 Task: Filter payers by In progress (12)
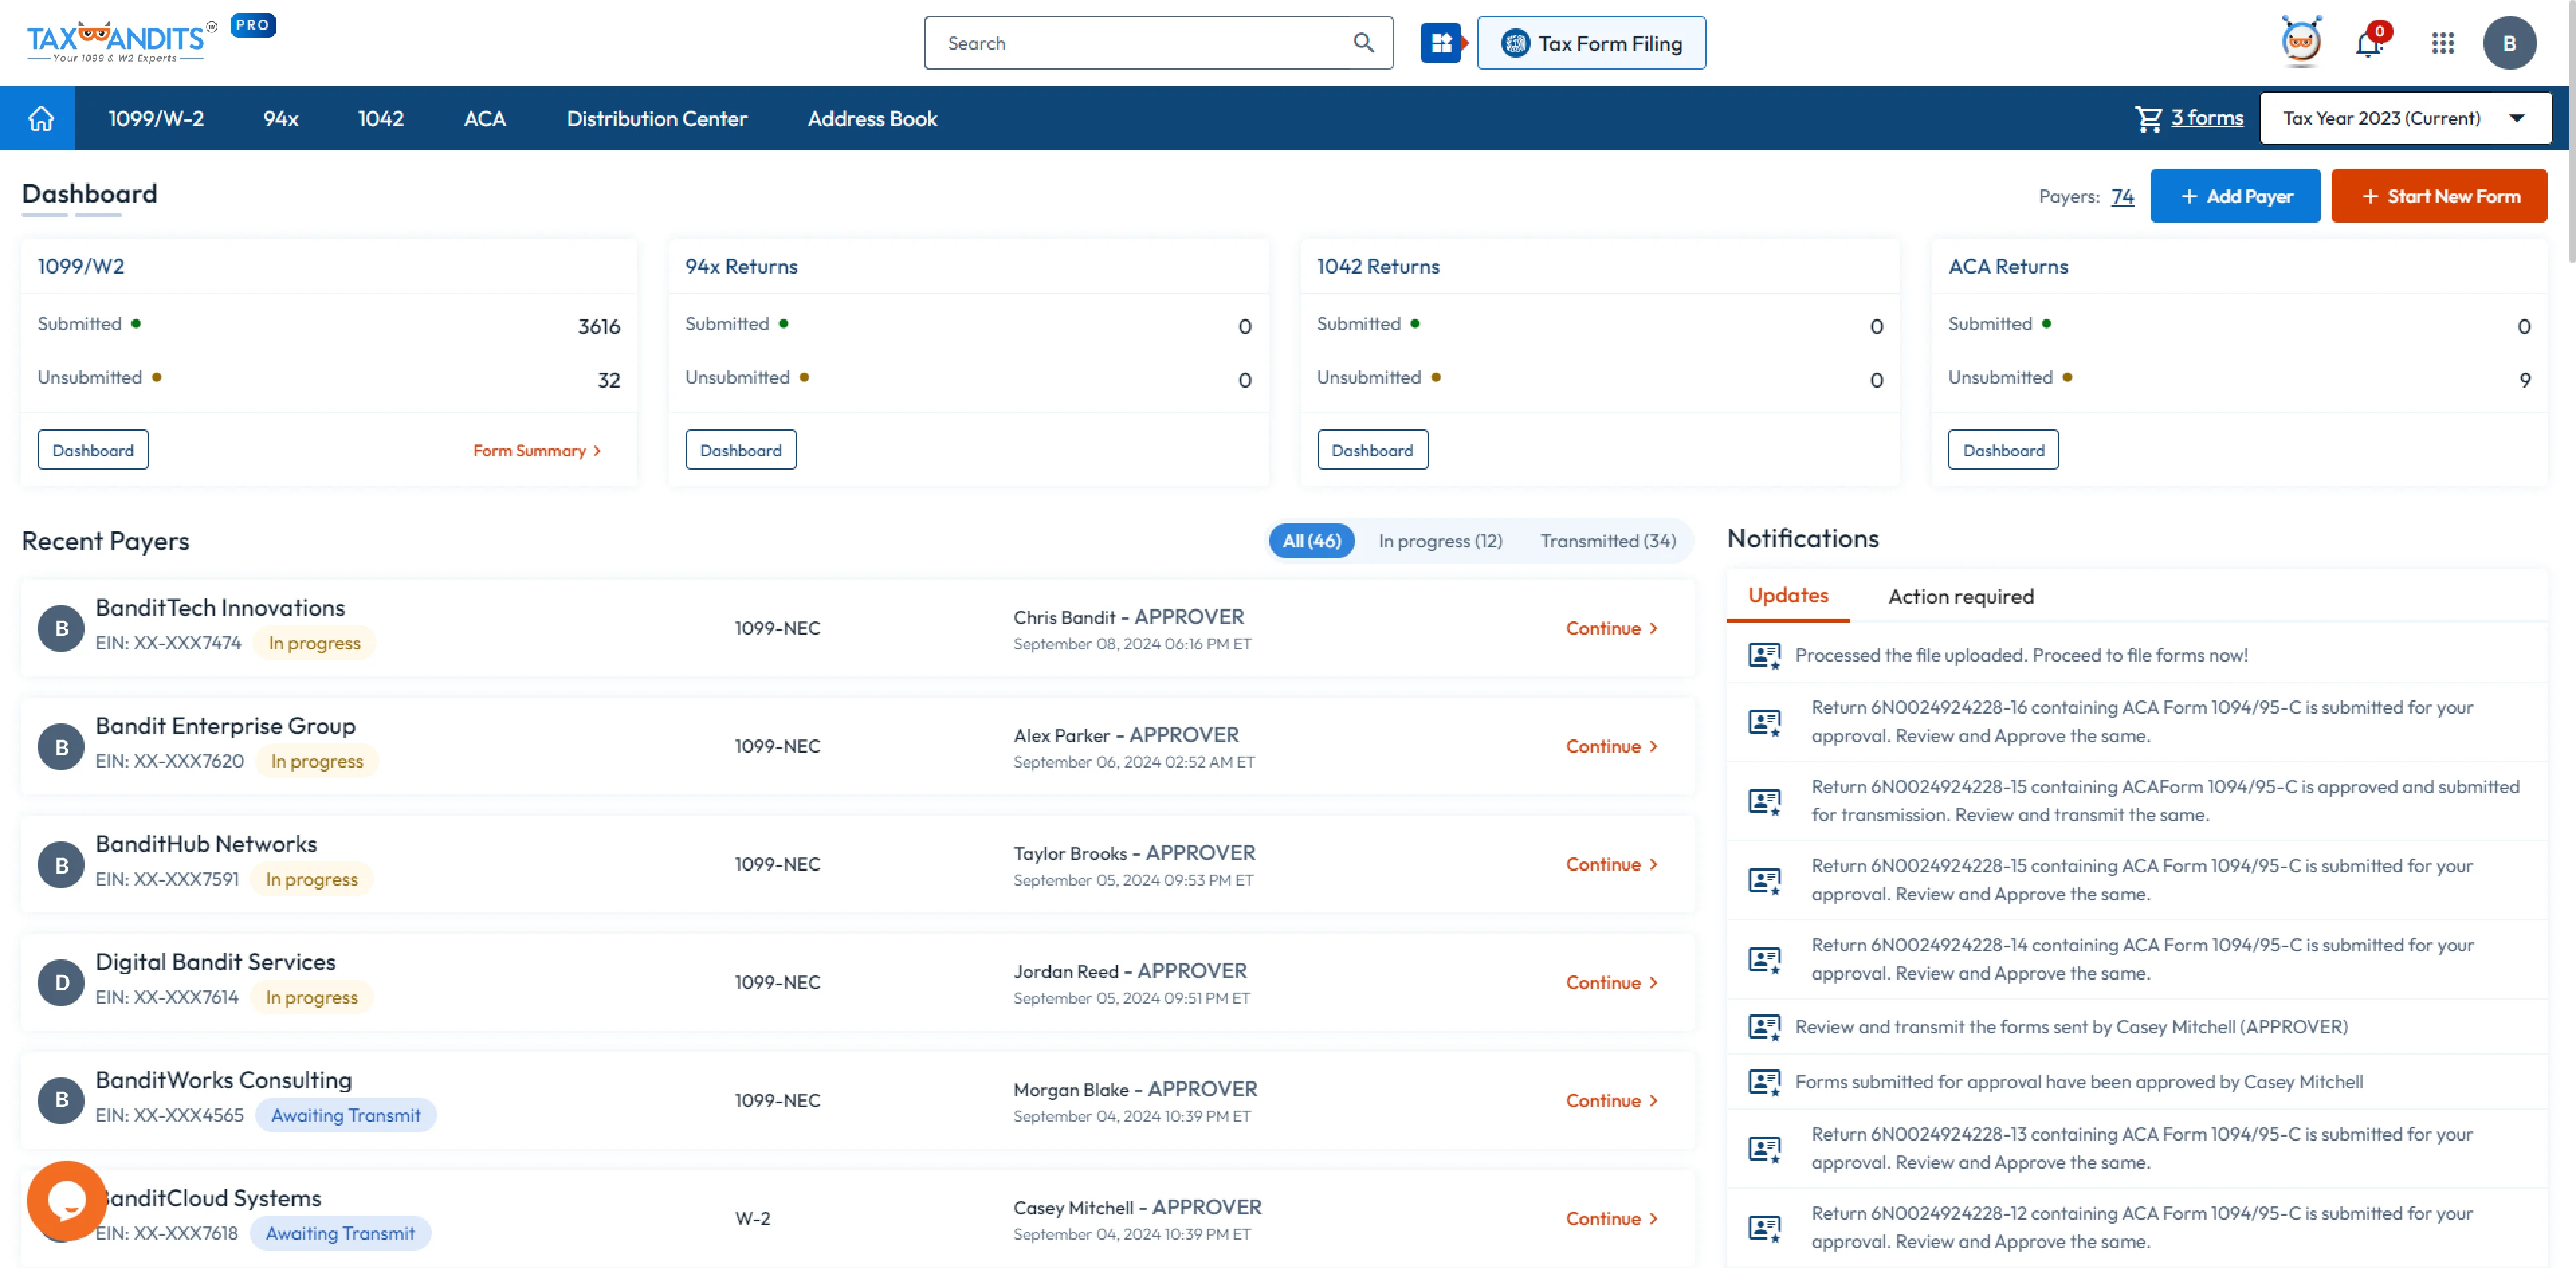point(1440,541)
